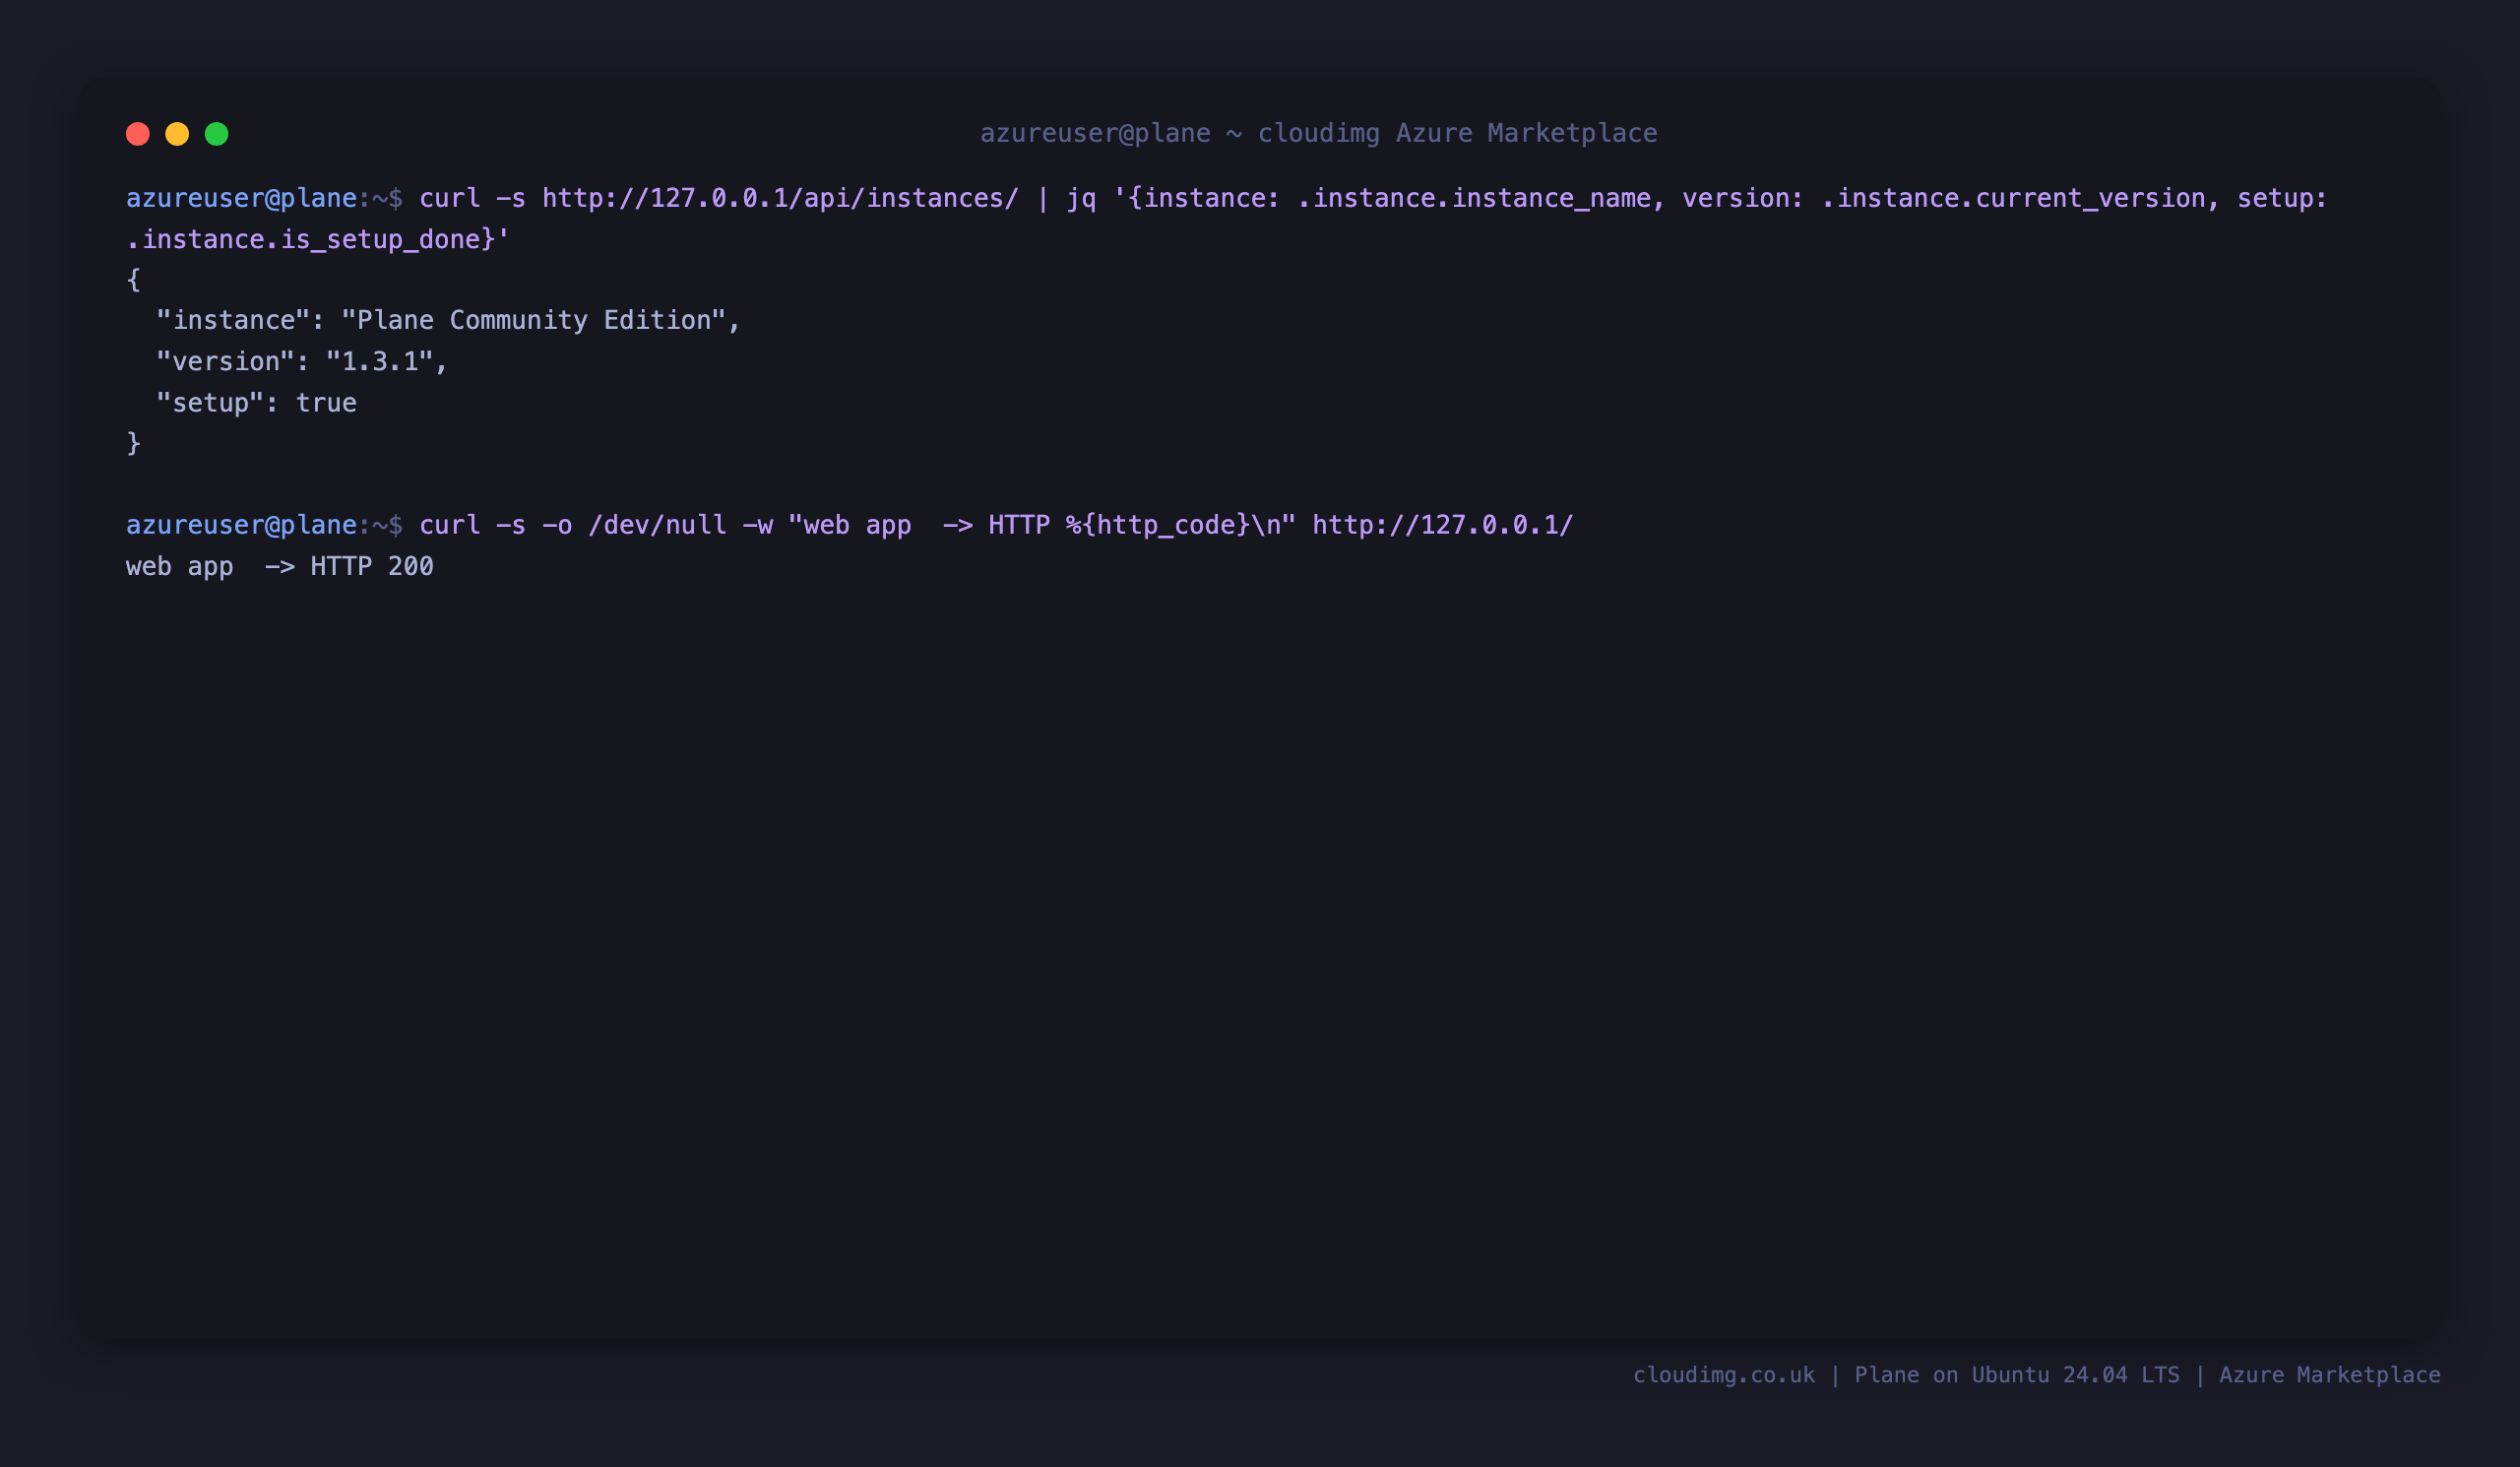Click the opening brace of the JSON output
The height and width of the screenshot is (1467, 2520).
point(134,279)
